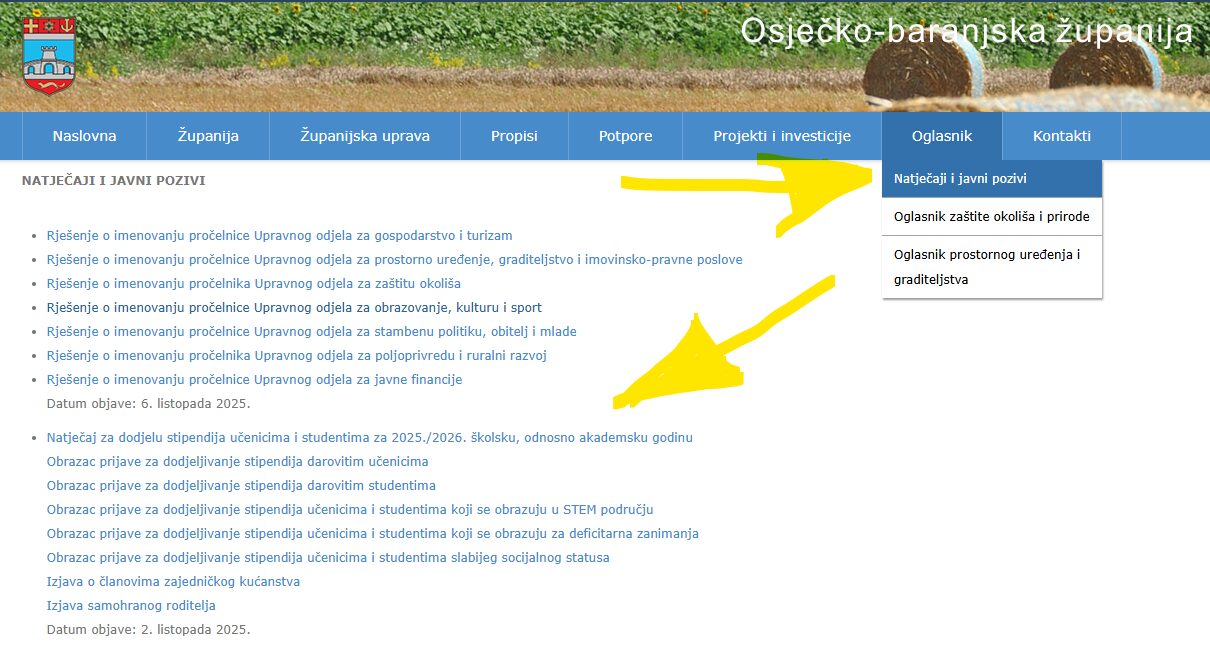Open decision for javne financije department

[x=254, y=380]
